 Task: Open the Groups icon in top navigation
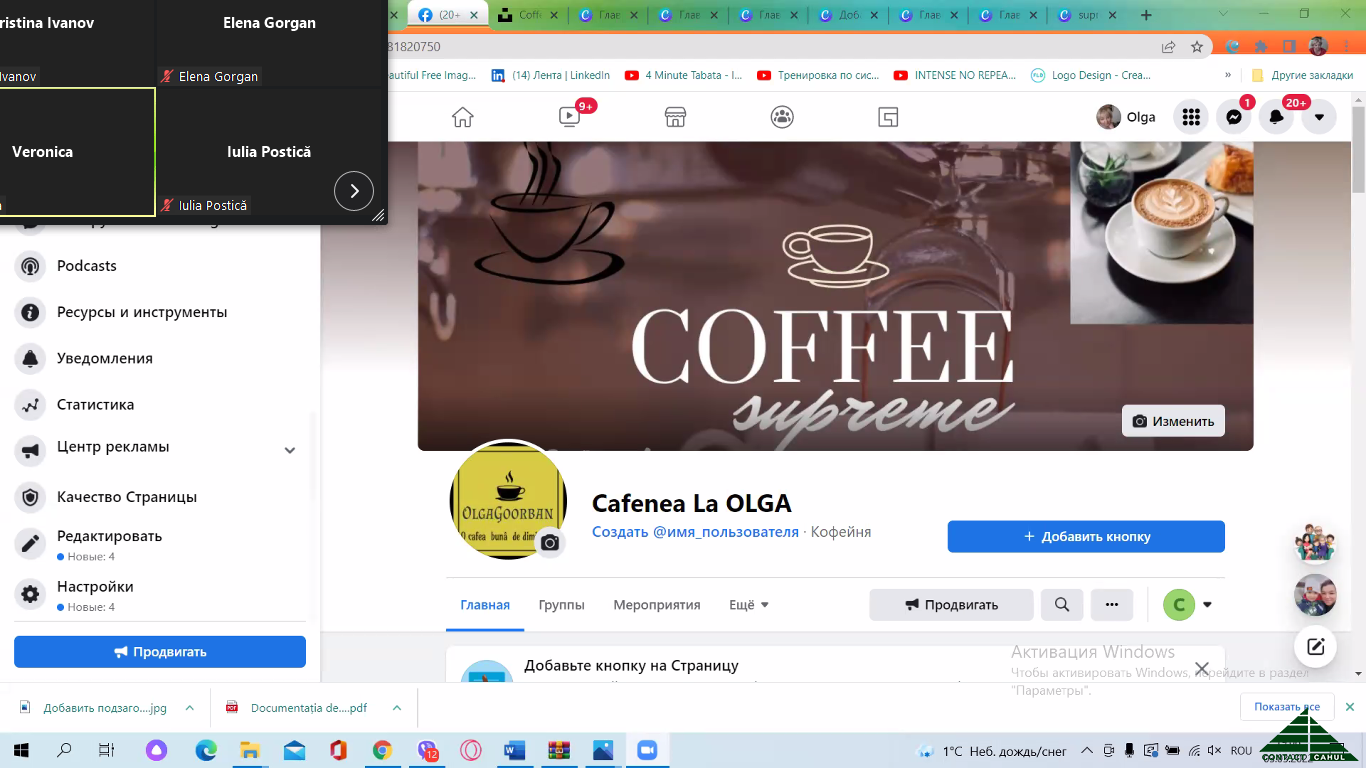(782, 117)
